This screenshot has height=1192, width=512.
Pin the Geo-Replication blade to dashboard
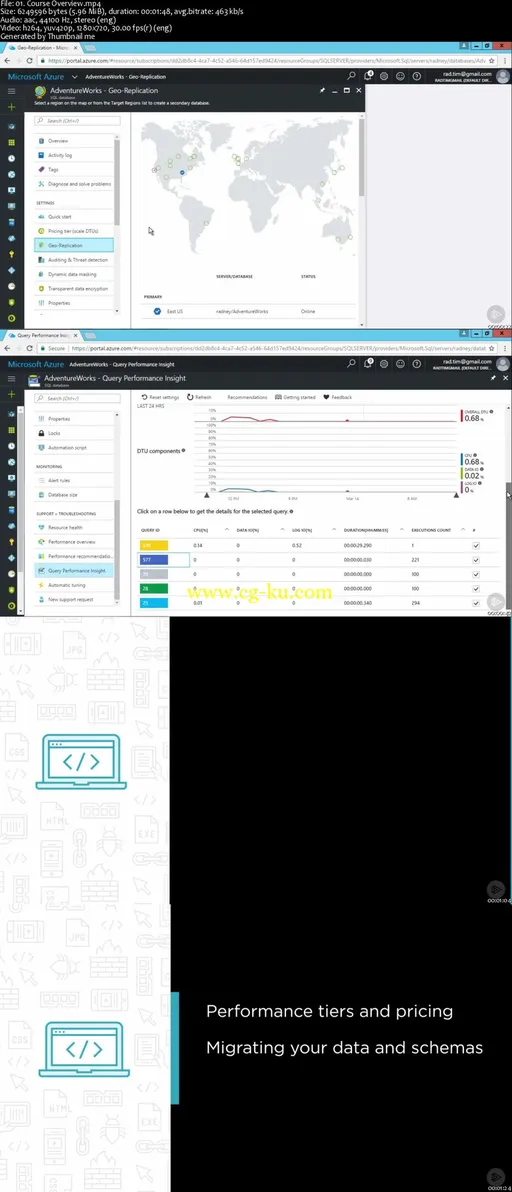321,90
